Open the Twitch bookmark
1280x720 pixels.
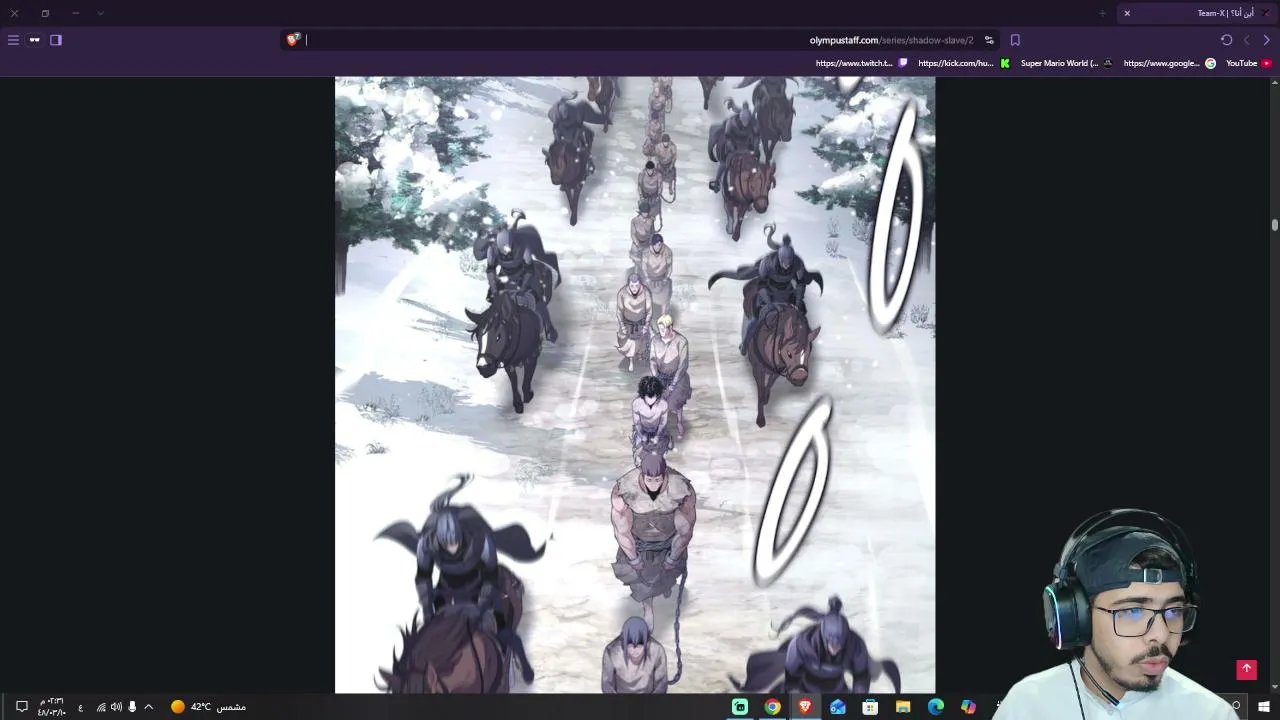click(x=861, y=63)
